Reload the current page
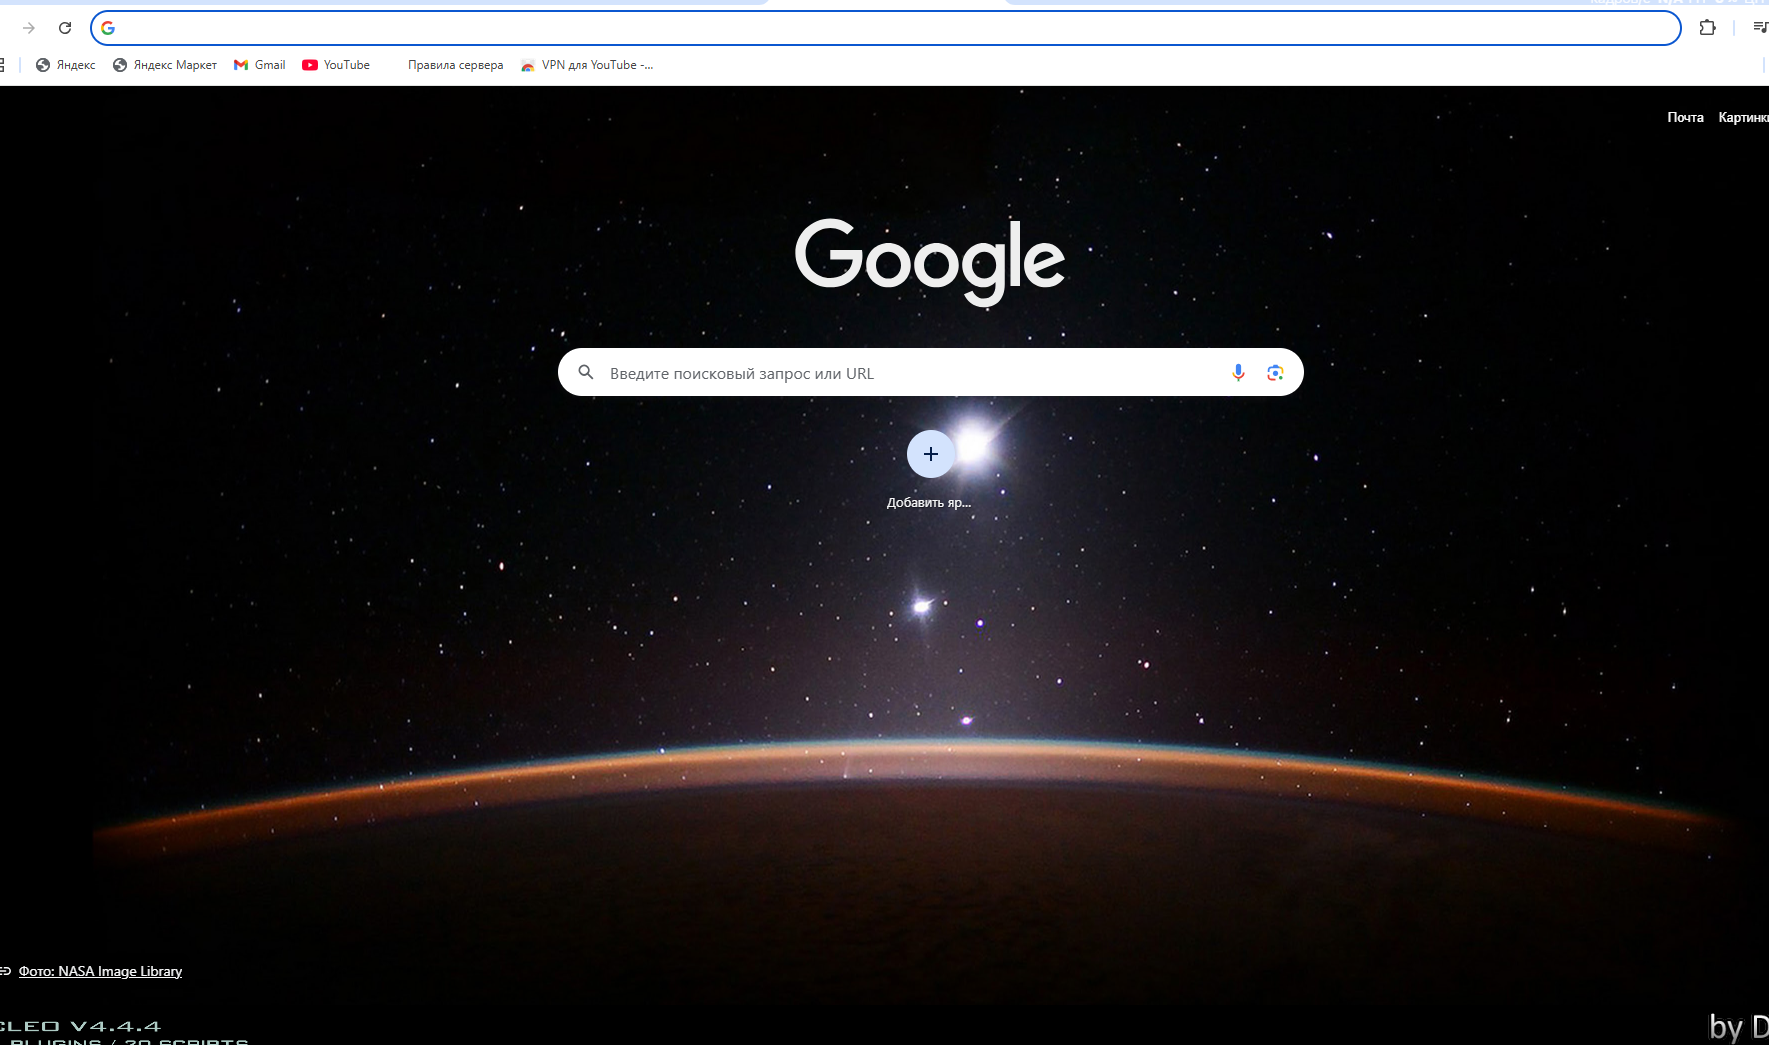Screen dimensions: 1769x1045 (x=65, y=28)
